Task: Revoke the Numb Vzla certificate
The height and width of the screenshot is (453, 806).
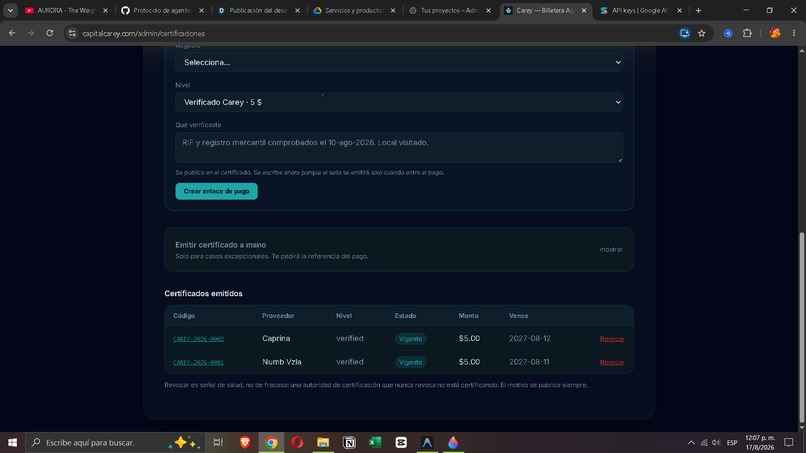Action: tap(612, 363)
